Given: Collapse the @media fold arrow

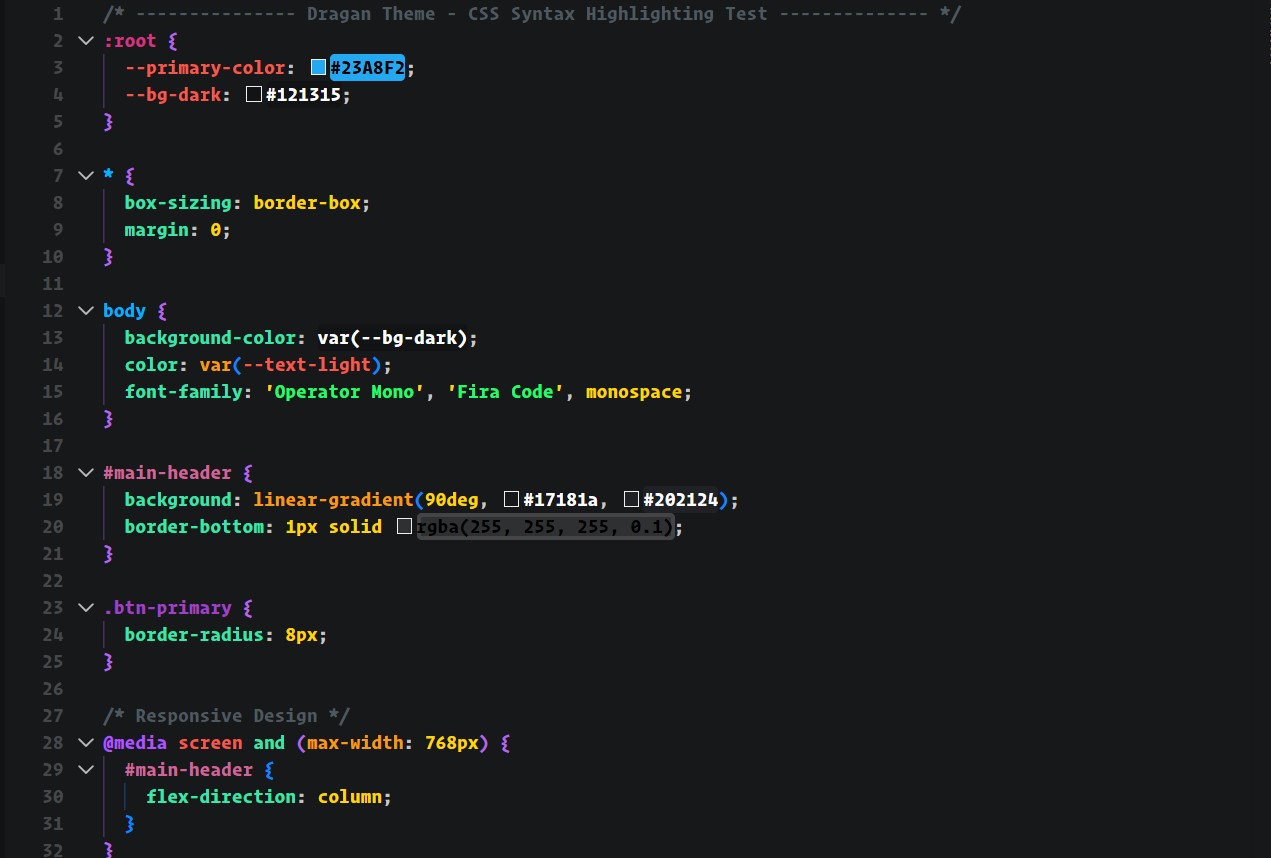Looking at the screenshot, I should pos(85,743).
